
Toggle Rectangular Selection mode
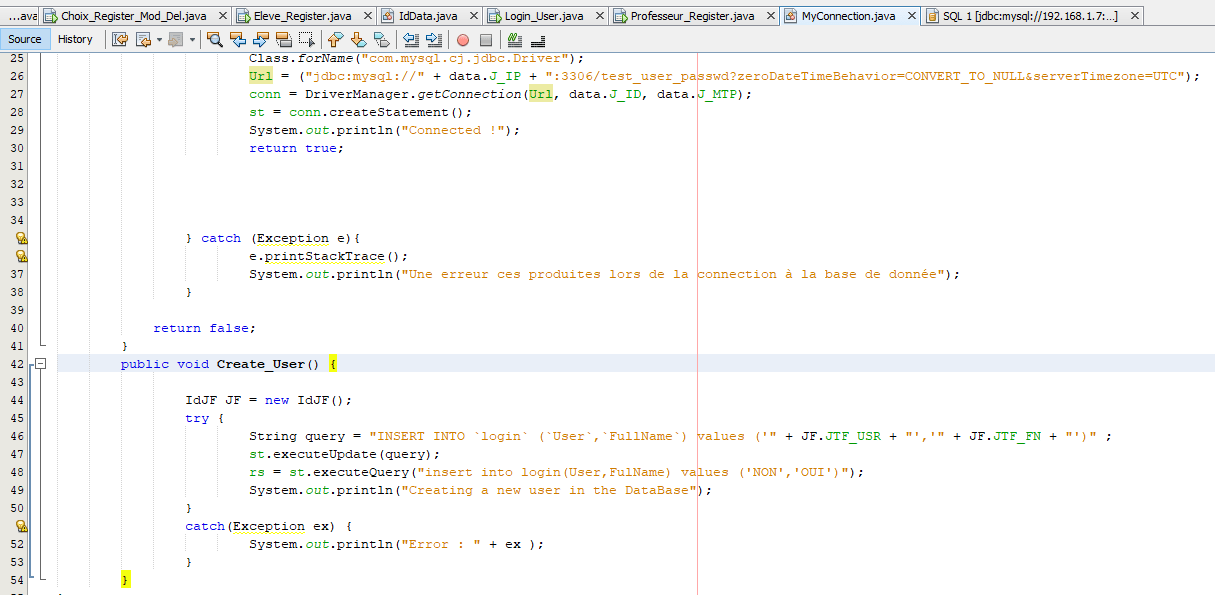coord(305,40)
